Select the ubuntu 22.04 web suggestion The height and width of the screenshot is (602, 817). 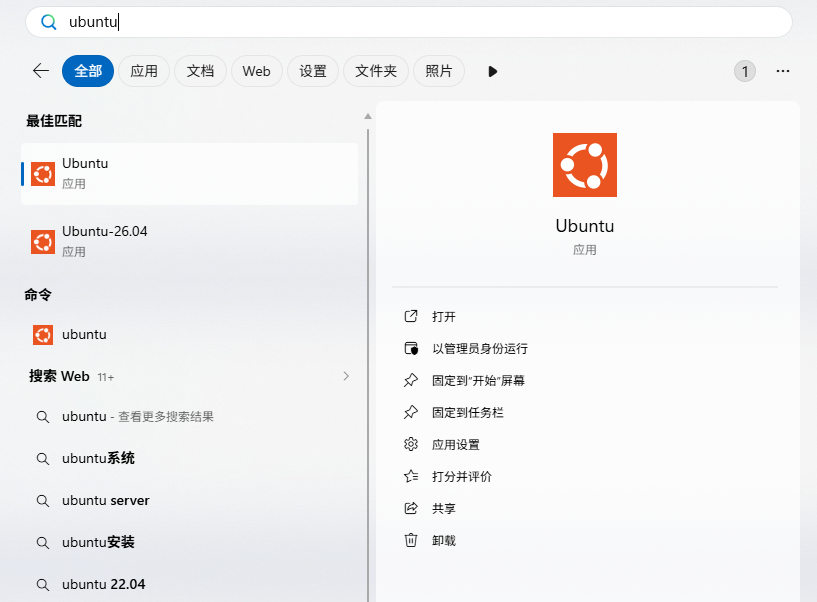coord(190,584)
